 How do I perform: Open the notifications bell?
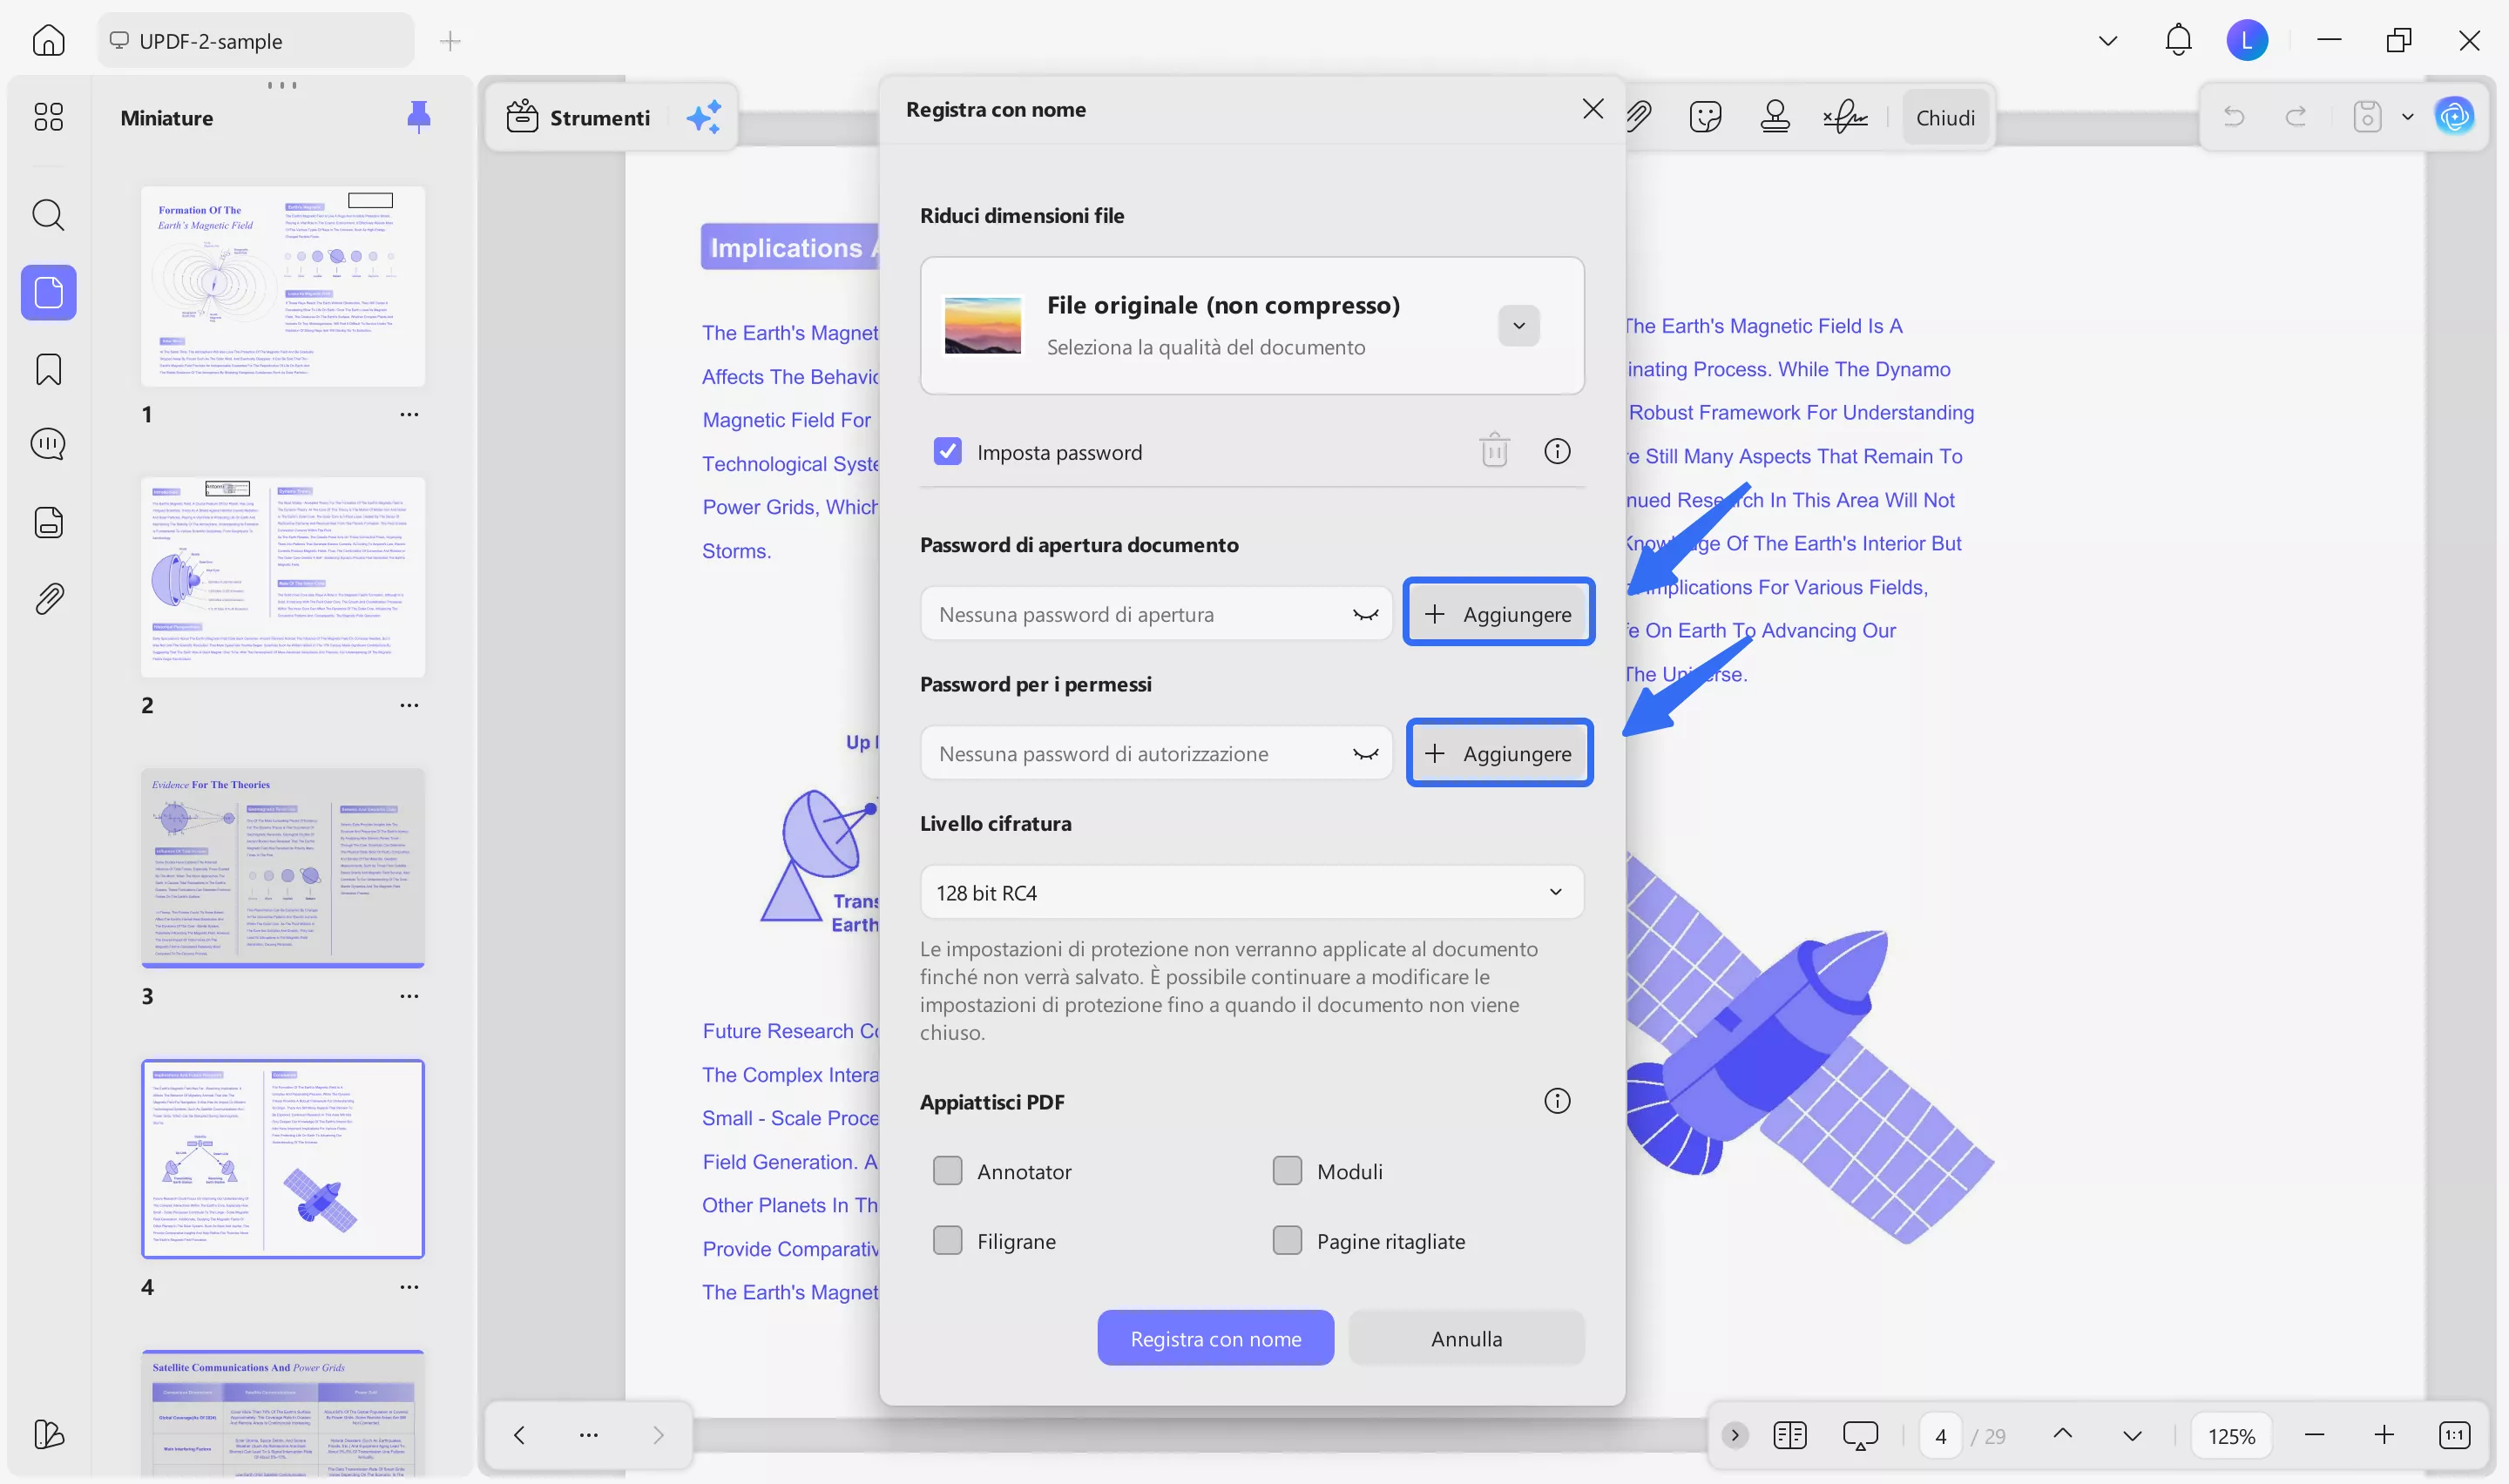click(x=2178, y=41)
